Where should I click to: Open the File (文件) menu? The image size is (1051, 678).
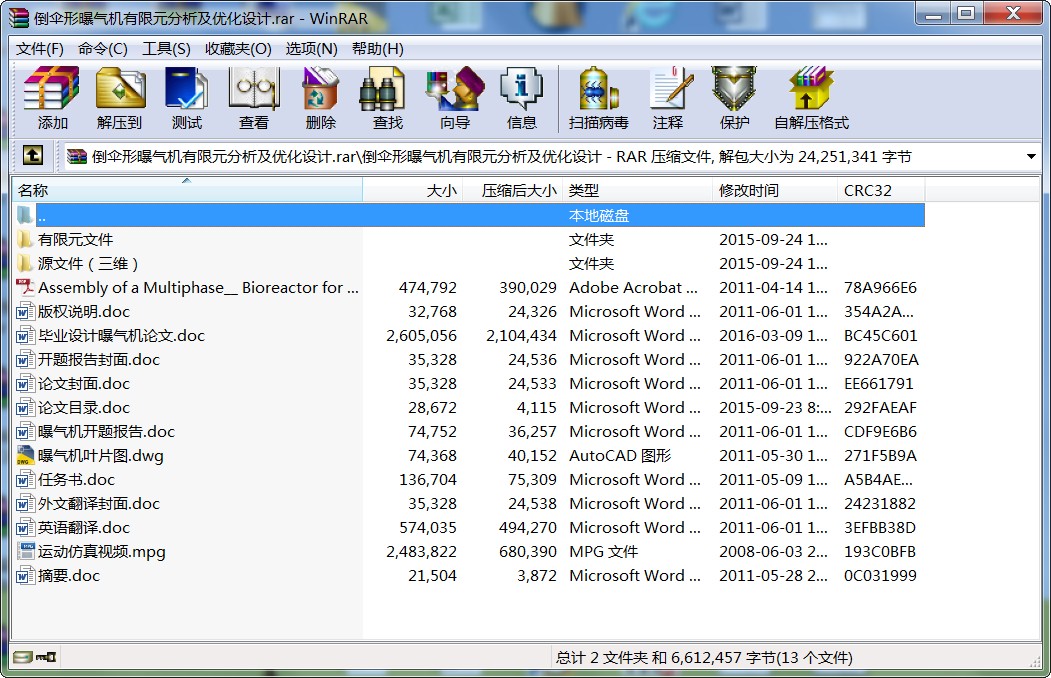pyautogui.click(x=40, y=49)
